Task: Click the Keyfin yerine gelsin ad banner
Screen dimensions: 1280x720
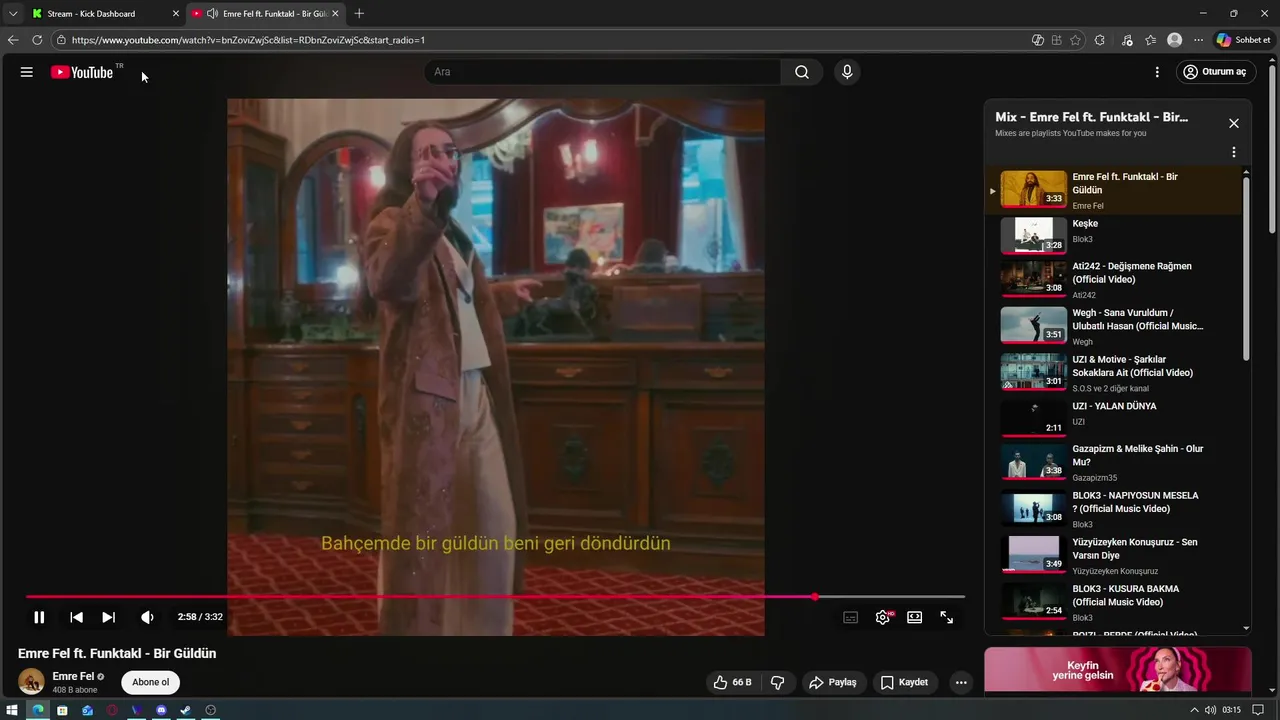Action: [x=1118, y=670]
